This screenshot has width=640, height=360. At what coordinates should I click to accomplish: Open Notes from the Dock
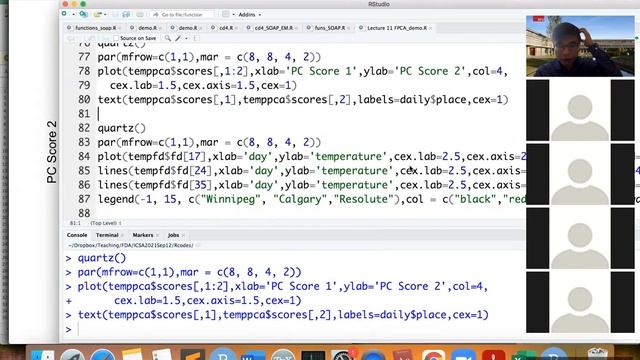click(132, 354)
